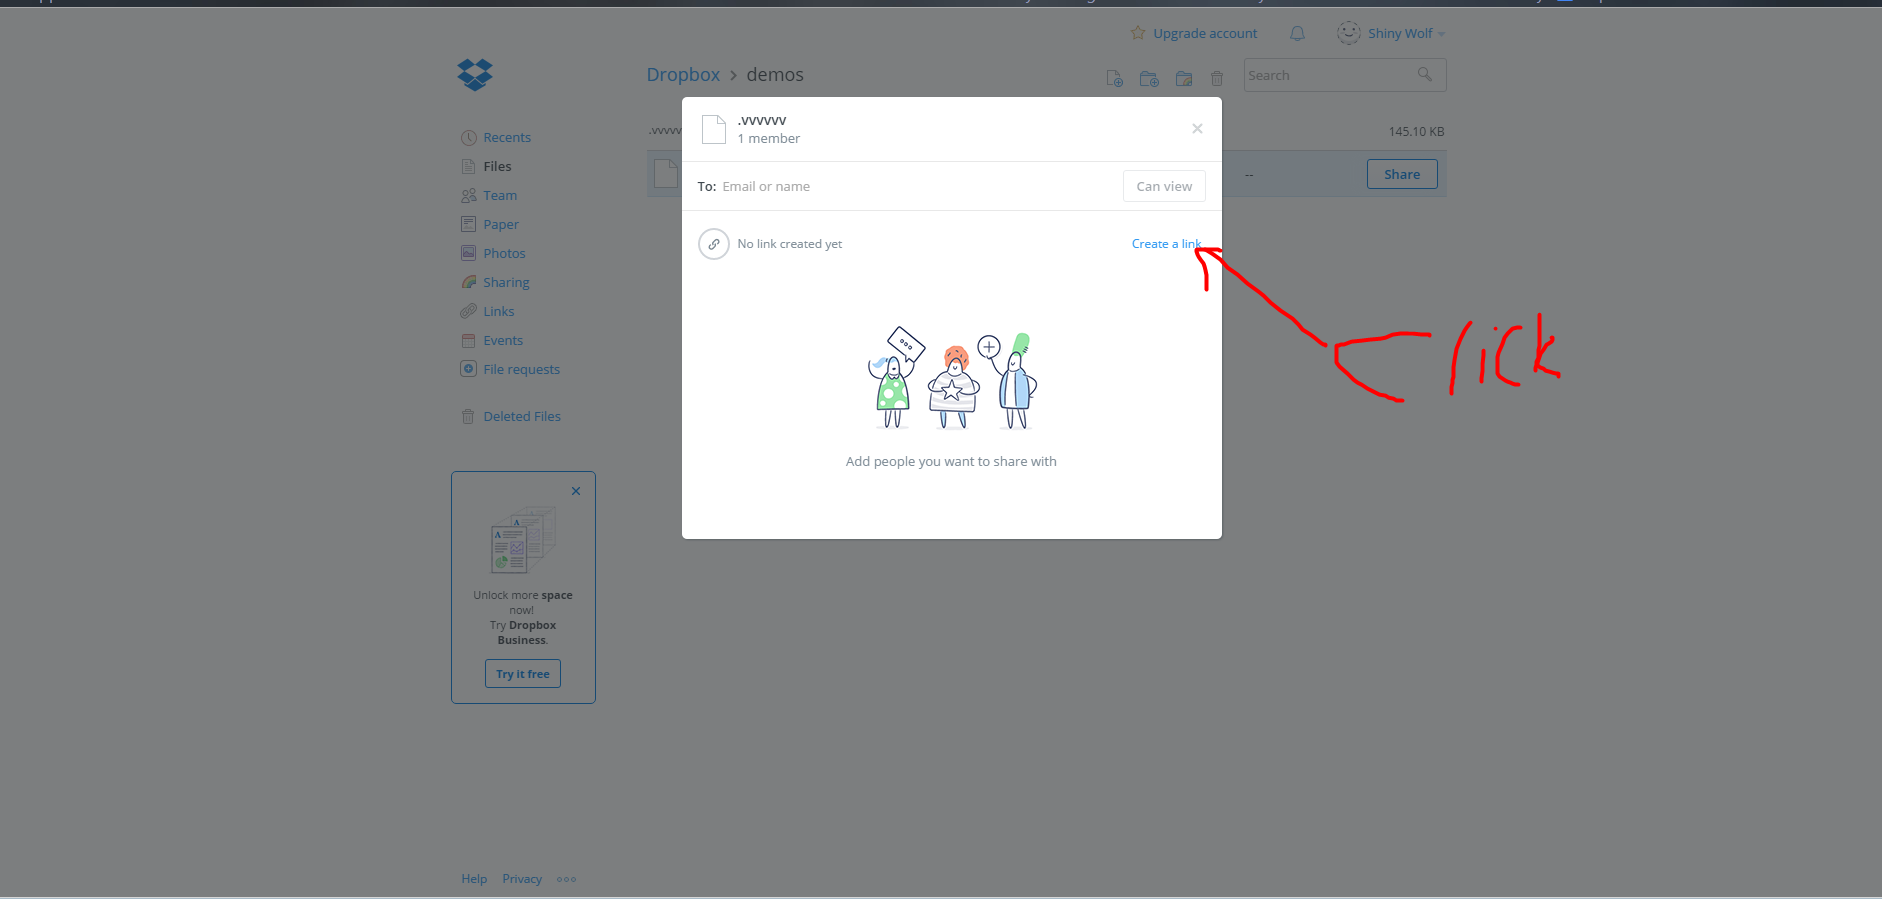Click the 'Create a link' link

point(1165,244)
